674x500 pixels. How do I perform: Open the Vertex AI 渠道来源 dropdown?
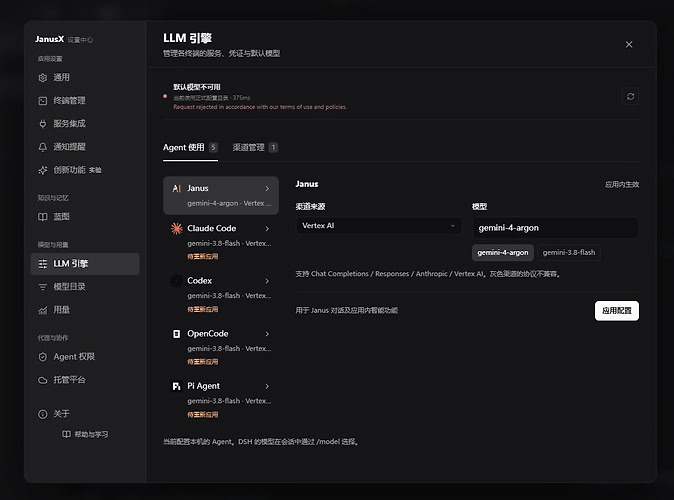[378, 226]
